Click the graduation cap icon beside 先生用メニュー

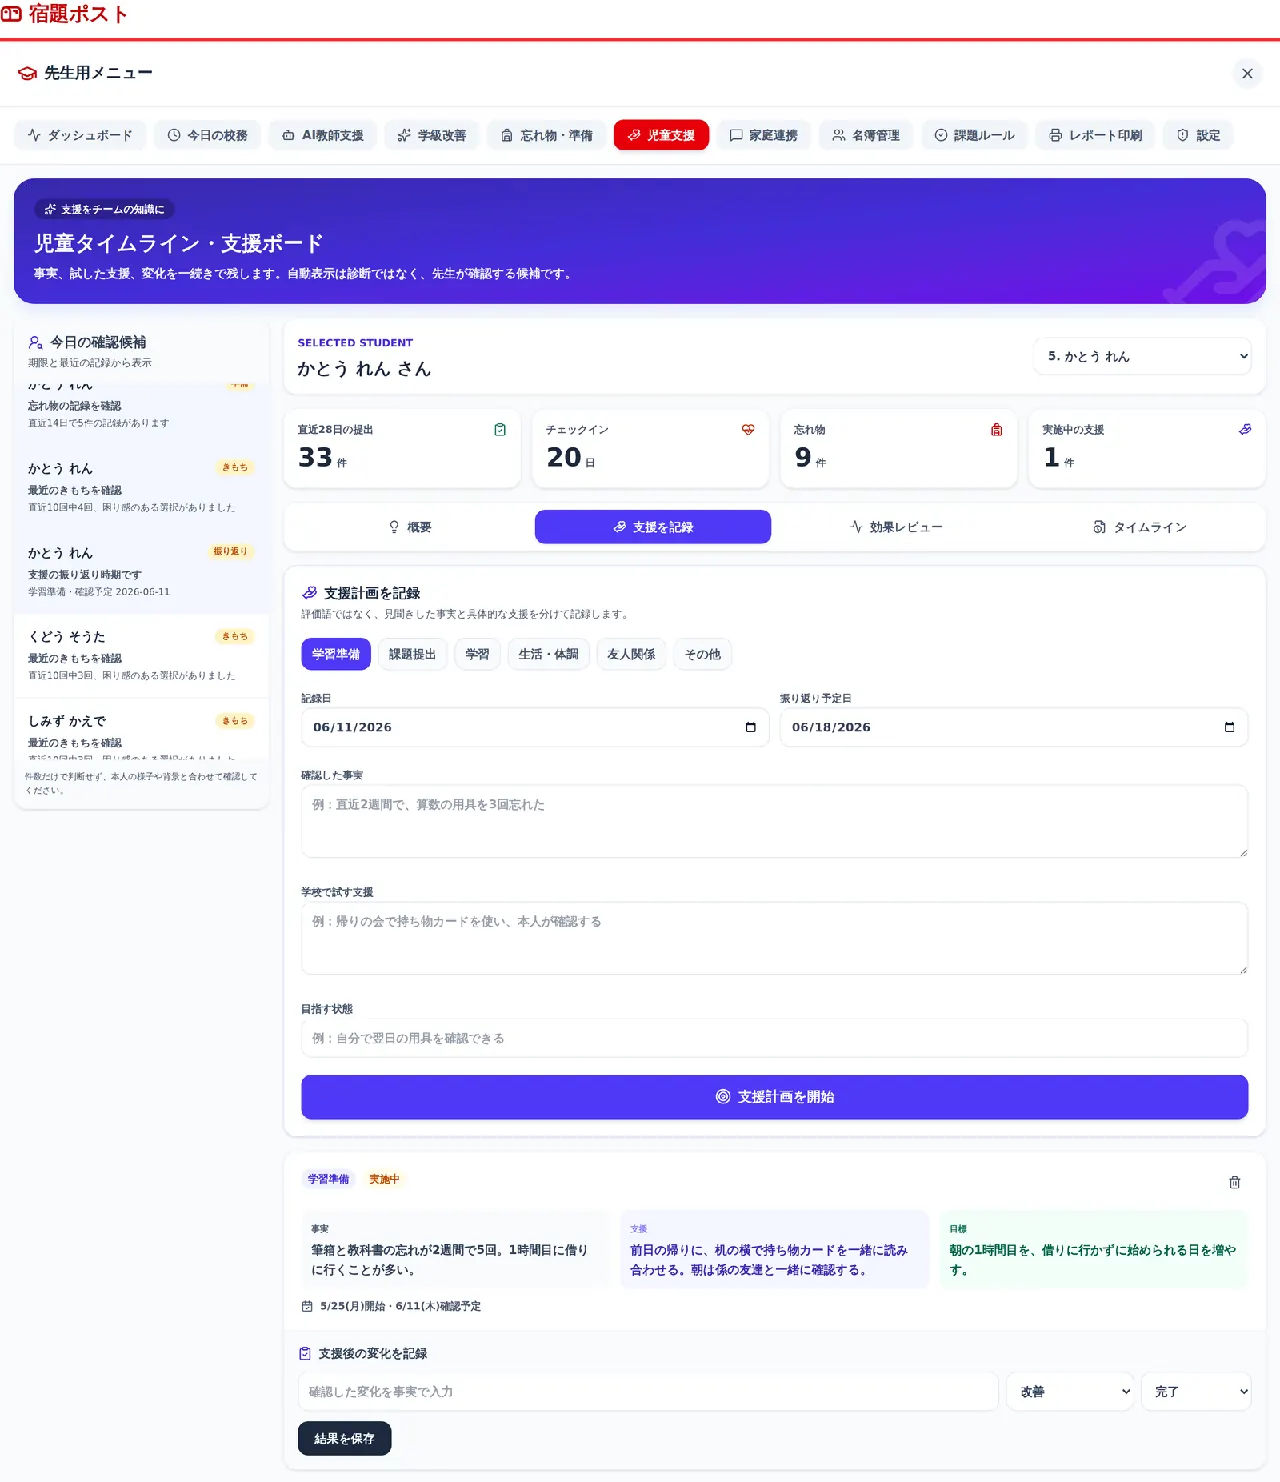coord(27,73)
